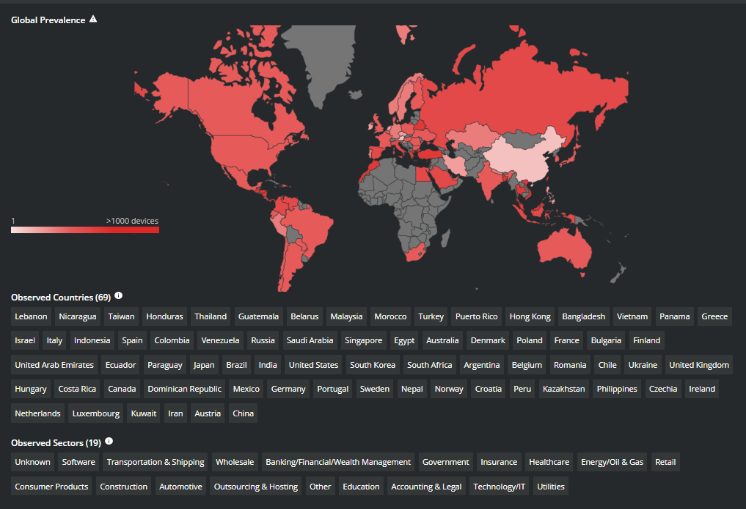The width and height of the screenshot is (746, 509).
Task: Click the Bangladesh tag
Action: 584,316
